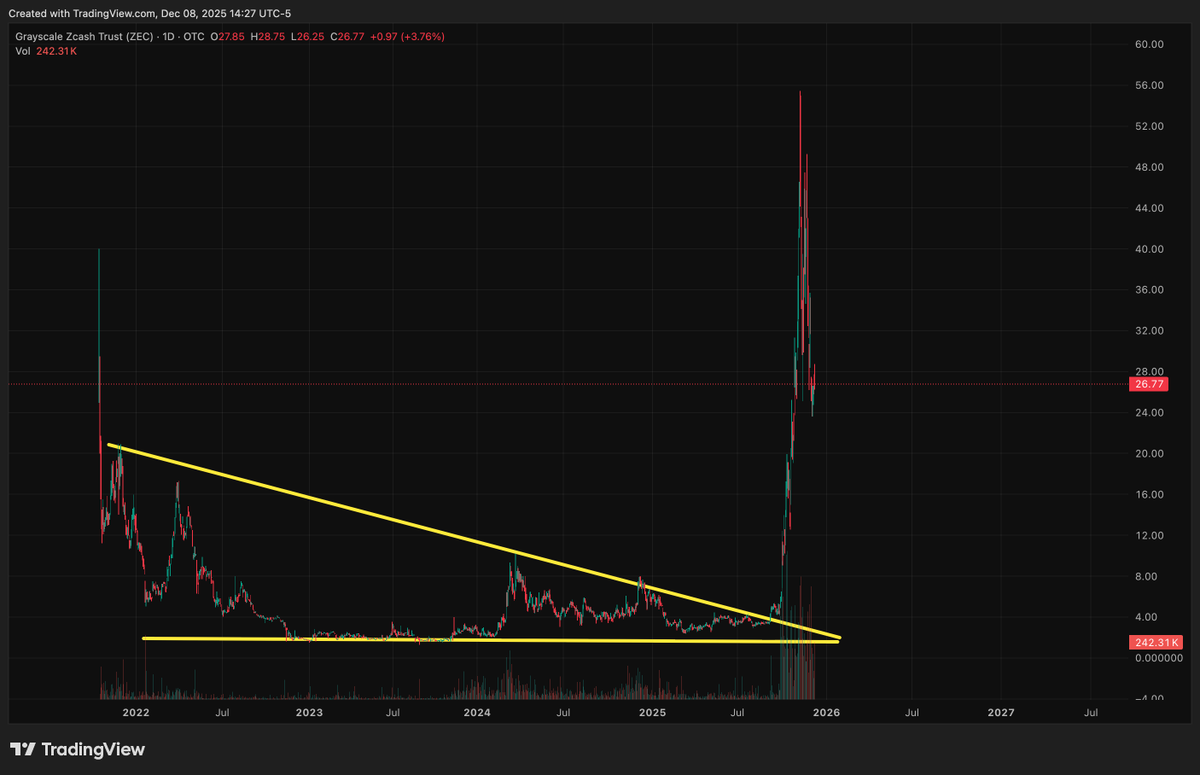Click the 52.00 price axis label
The image size is (1200, 775).
1149,126
